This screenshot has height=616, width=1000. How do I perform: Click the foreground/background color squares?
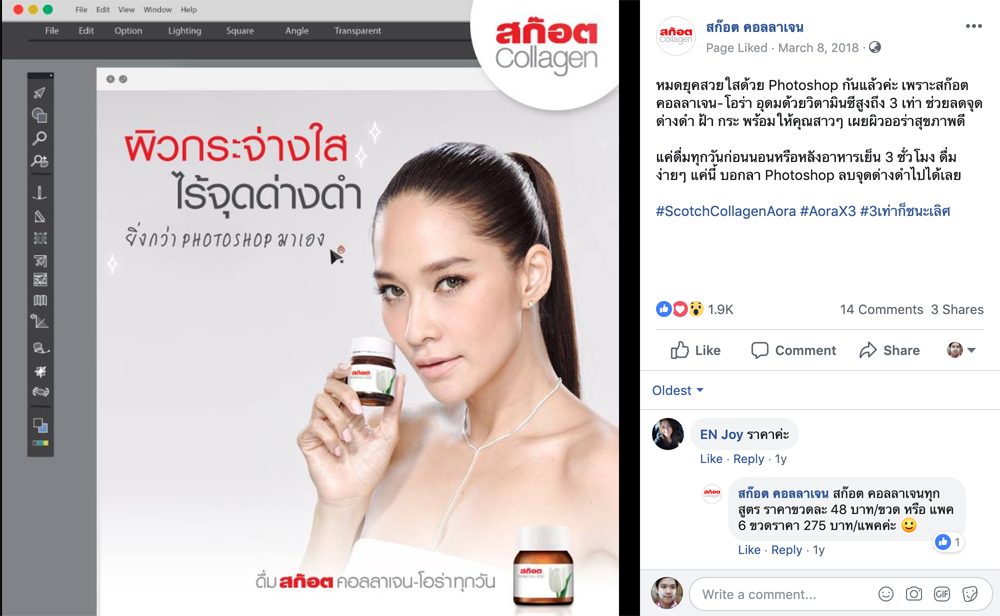[x=40, y=425]
